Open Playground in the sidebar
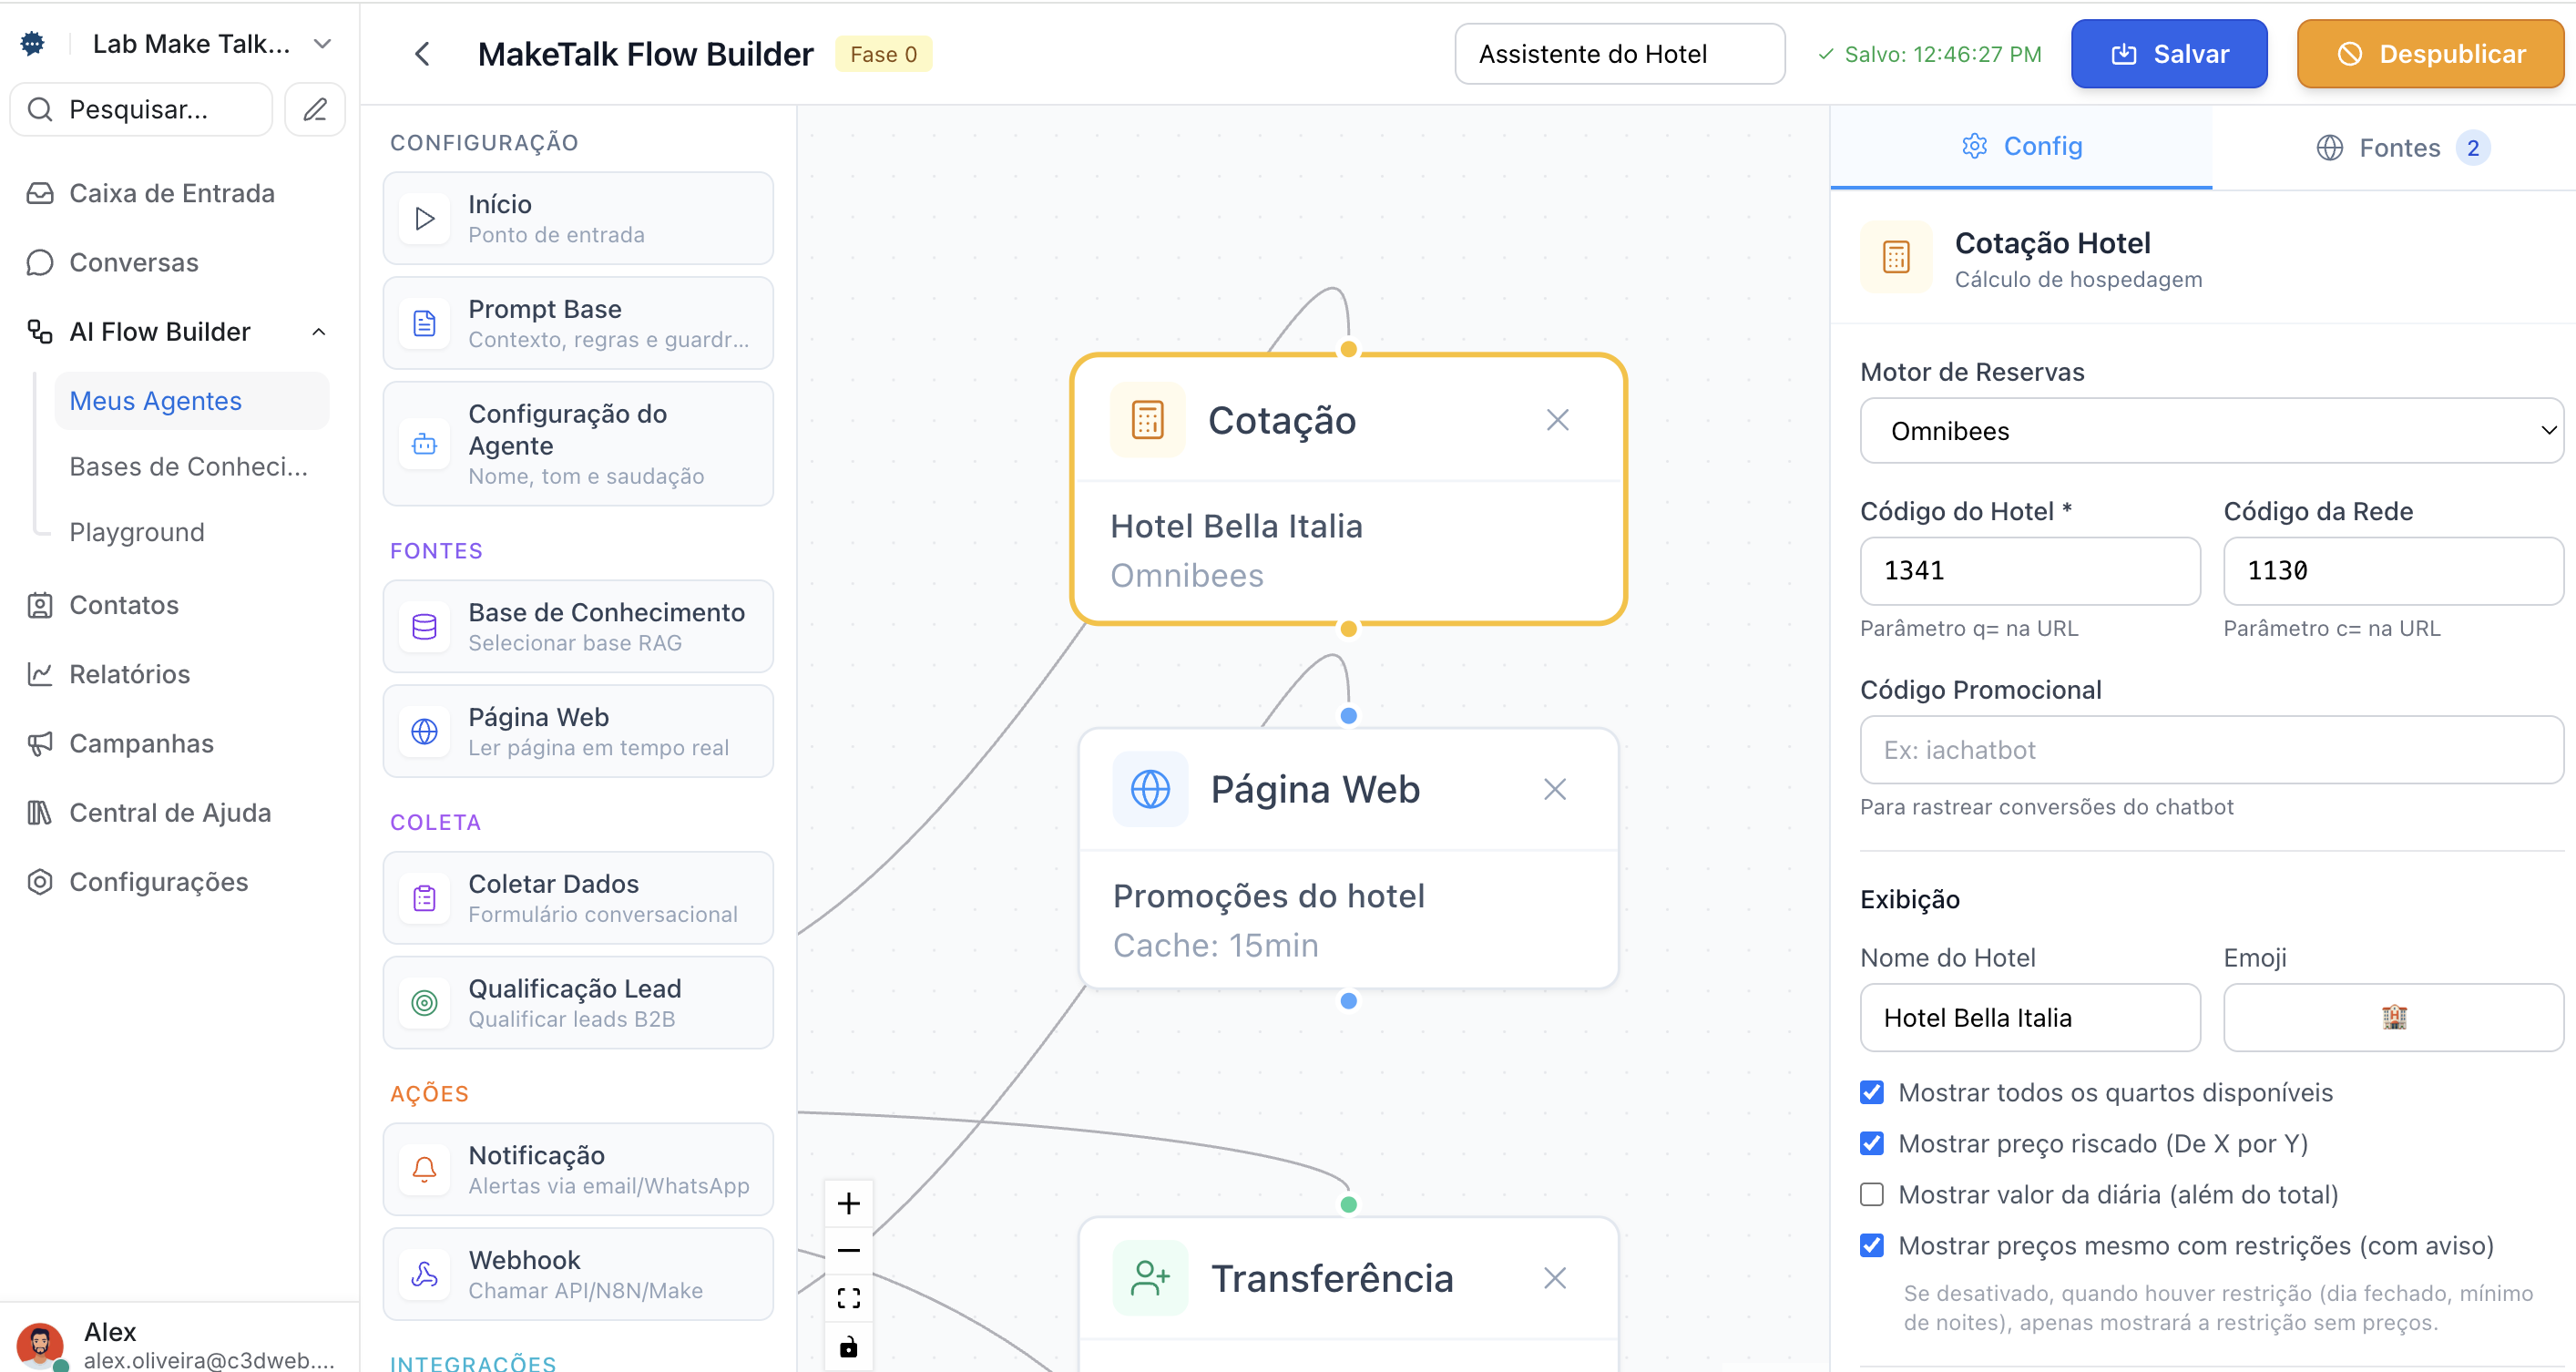The height and width of the screenshot is (1372, 2576). point(137,532)
